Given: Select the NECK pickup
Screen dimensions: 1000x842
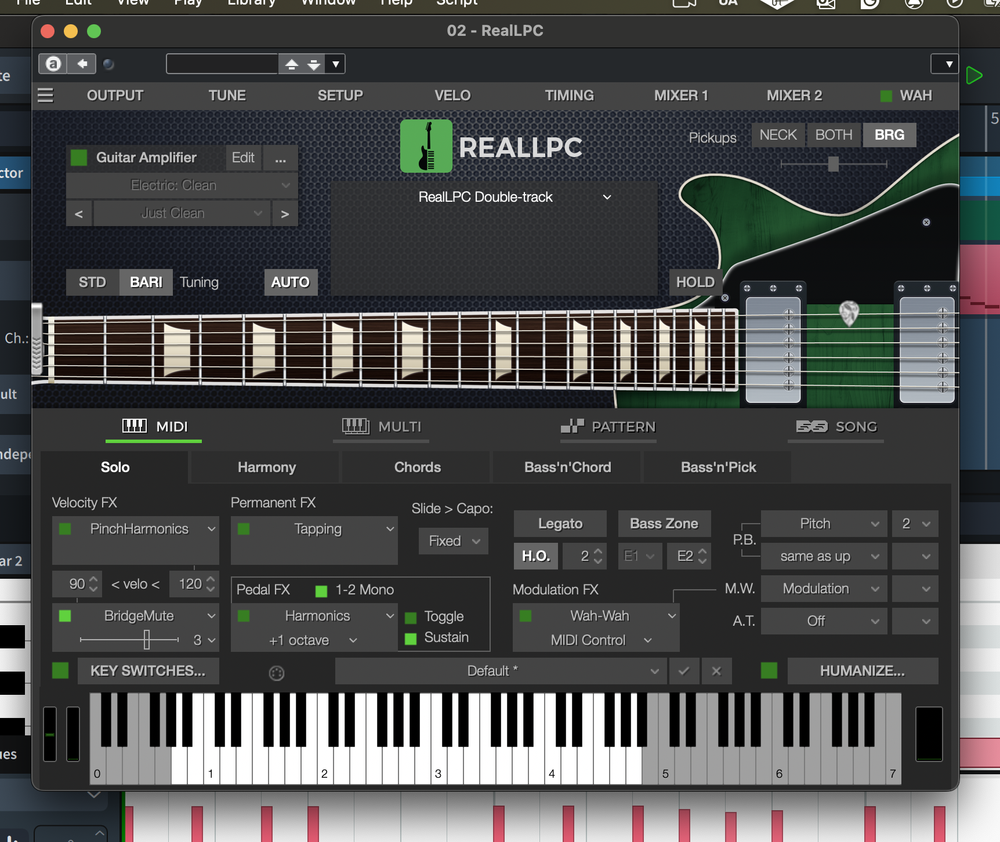Looking at the screenshot, I should [777, 135].
